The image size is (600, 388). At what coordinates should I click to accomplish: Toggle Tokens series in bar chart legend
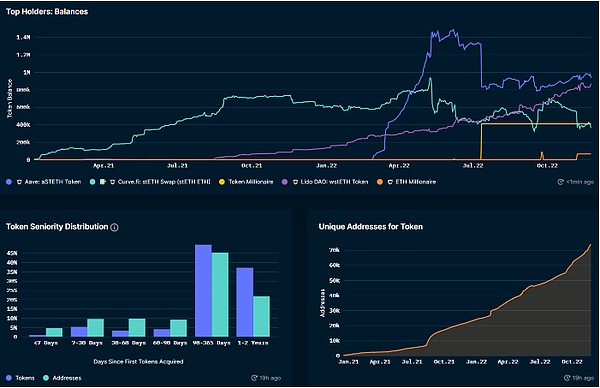tap(21, 378)
